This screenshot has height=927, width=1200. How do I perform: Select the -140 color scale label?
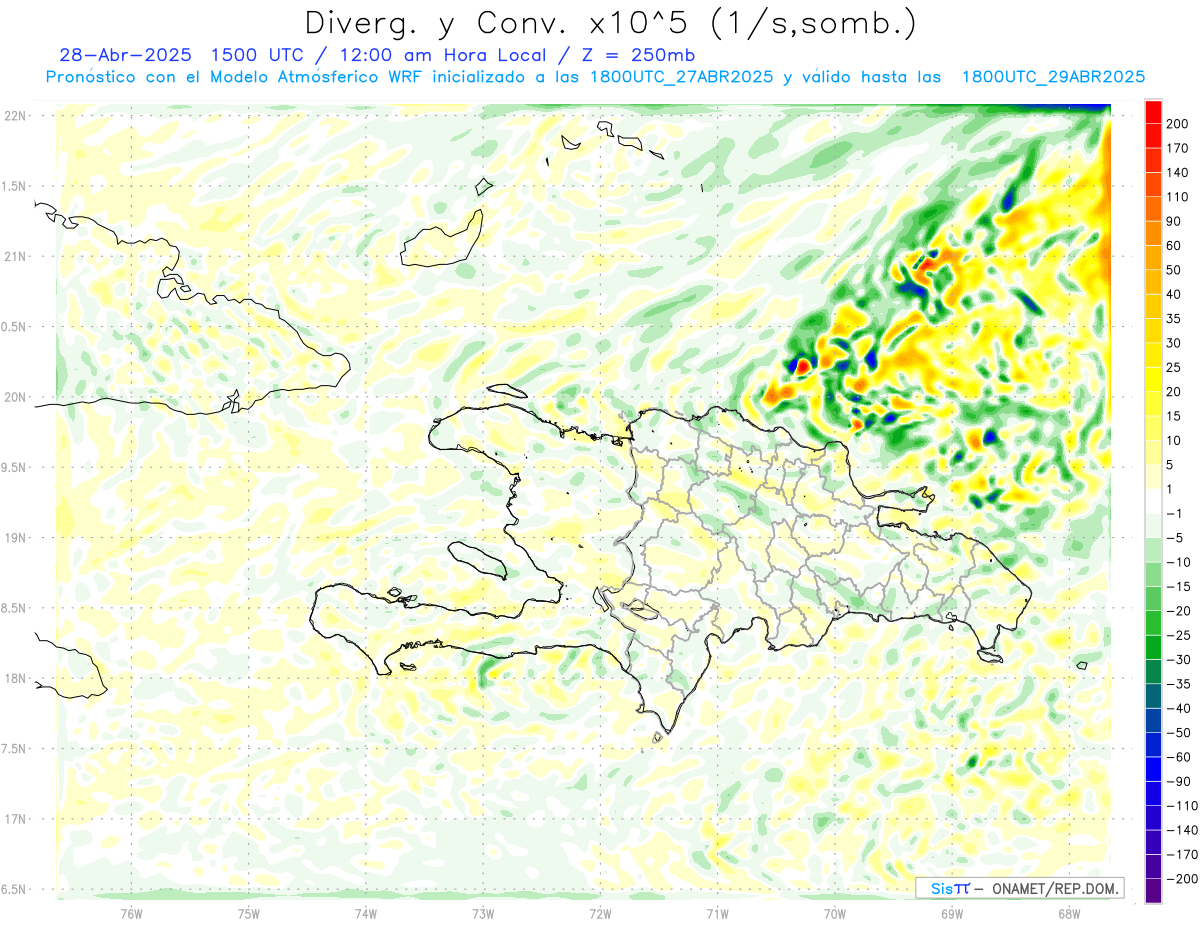tap(1181, 830)
